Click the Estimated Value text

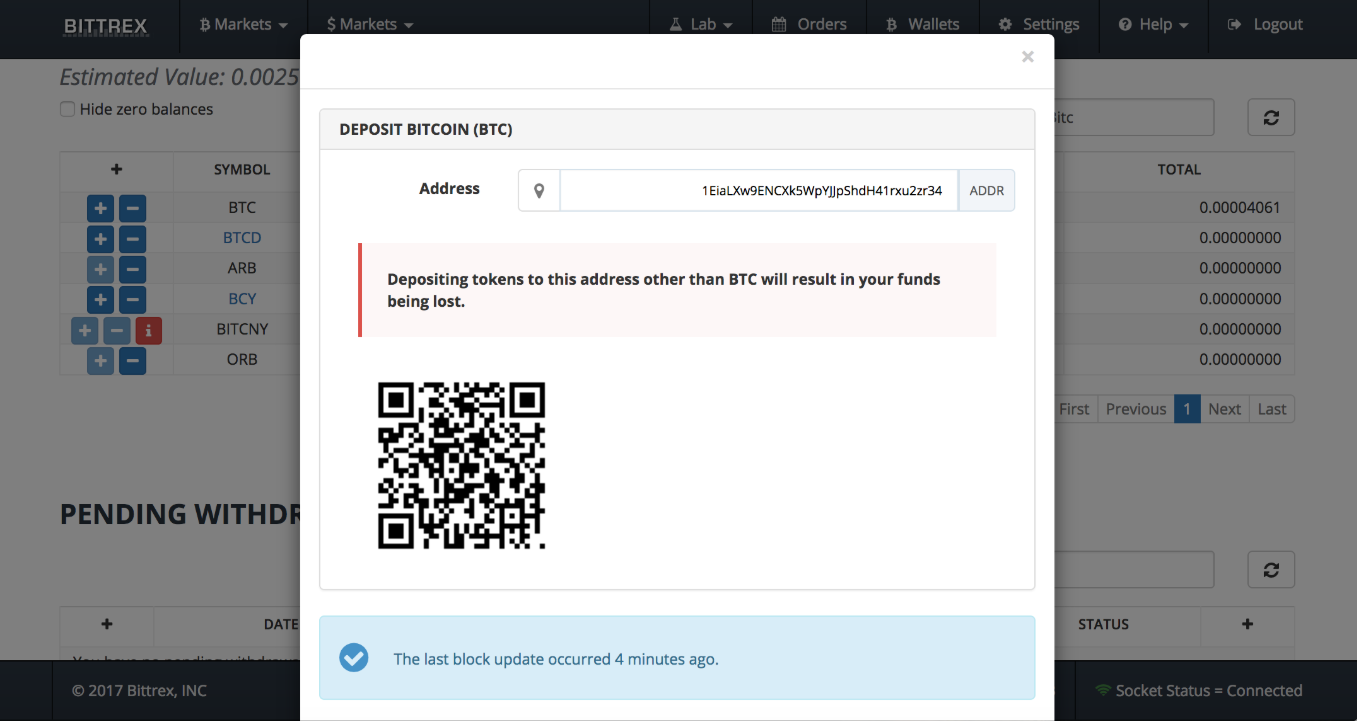[180, 77]
